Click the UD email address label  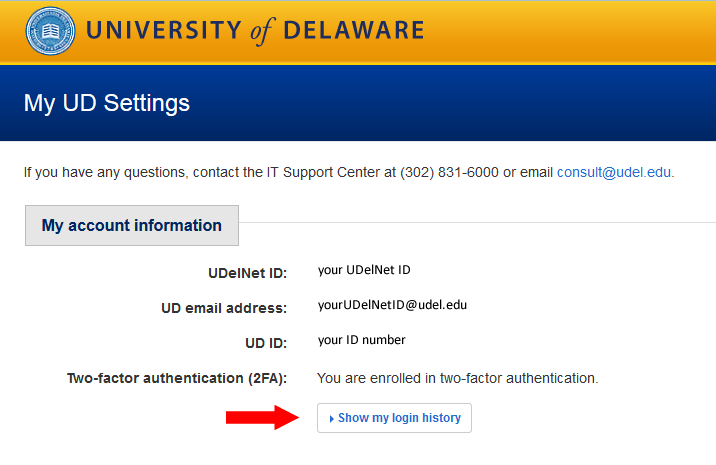click(224, 308)
